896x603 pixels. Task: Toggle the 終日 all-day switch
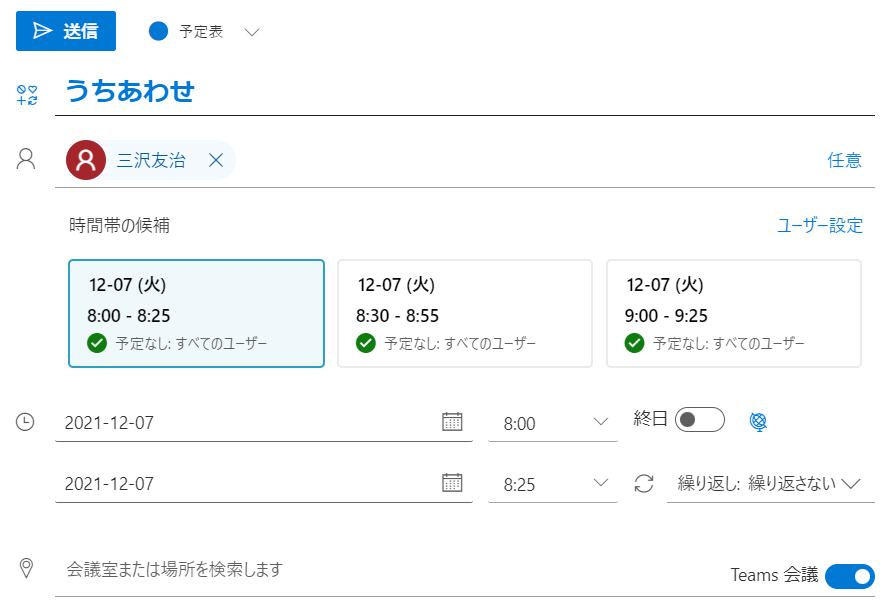click(699, 420)
